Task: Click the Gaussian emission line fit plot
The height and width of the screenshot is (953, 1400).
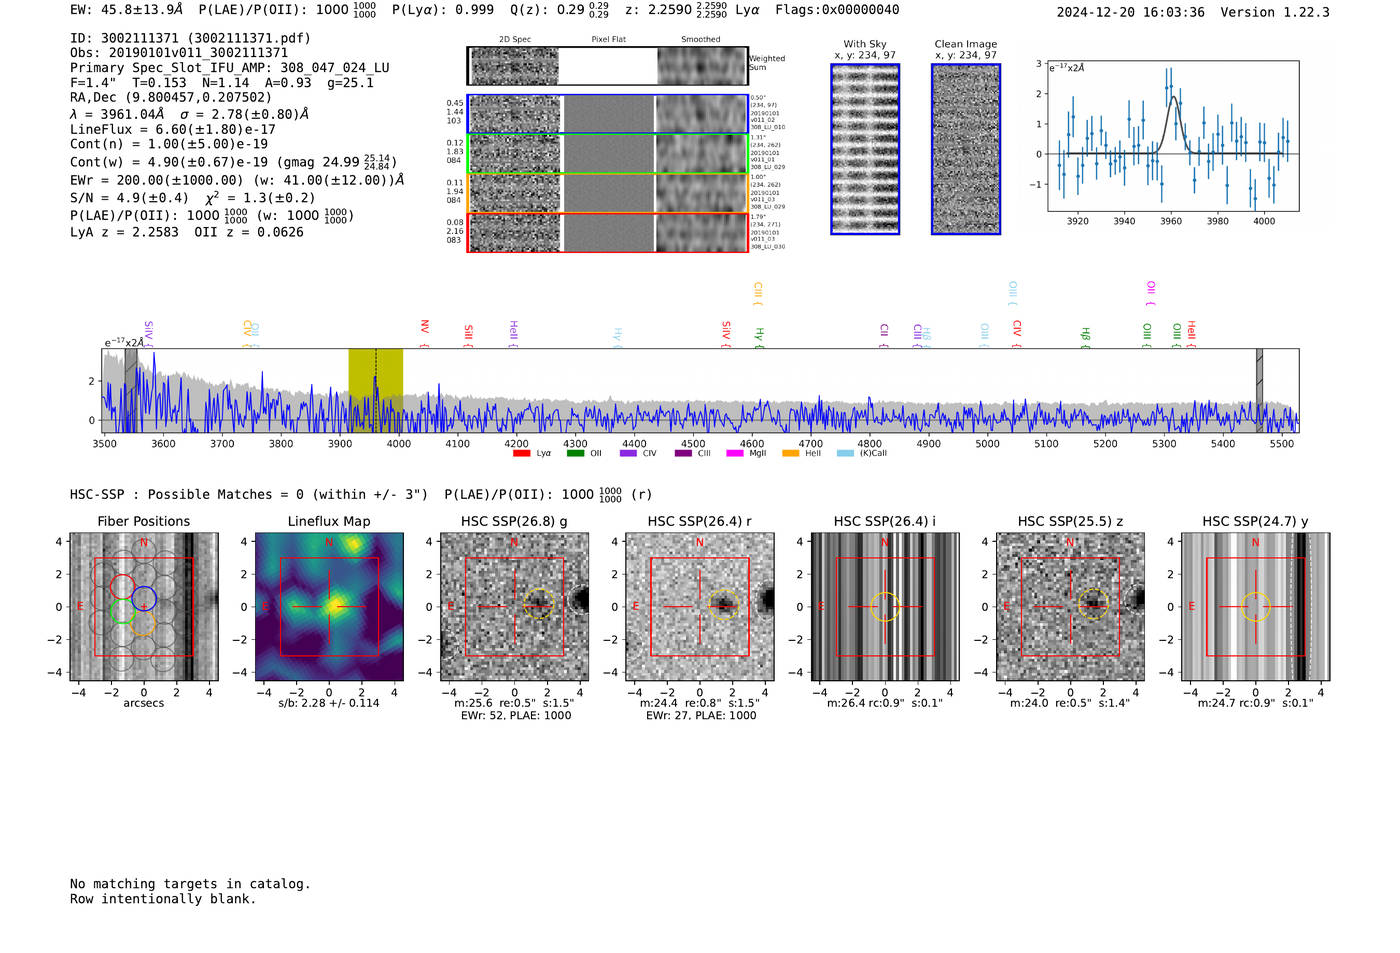Action: pyautogui.click(x=1172, y=136)
